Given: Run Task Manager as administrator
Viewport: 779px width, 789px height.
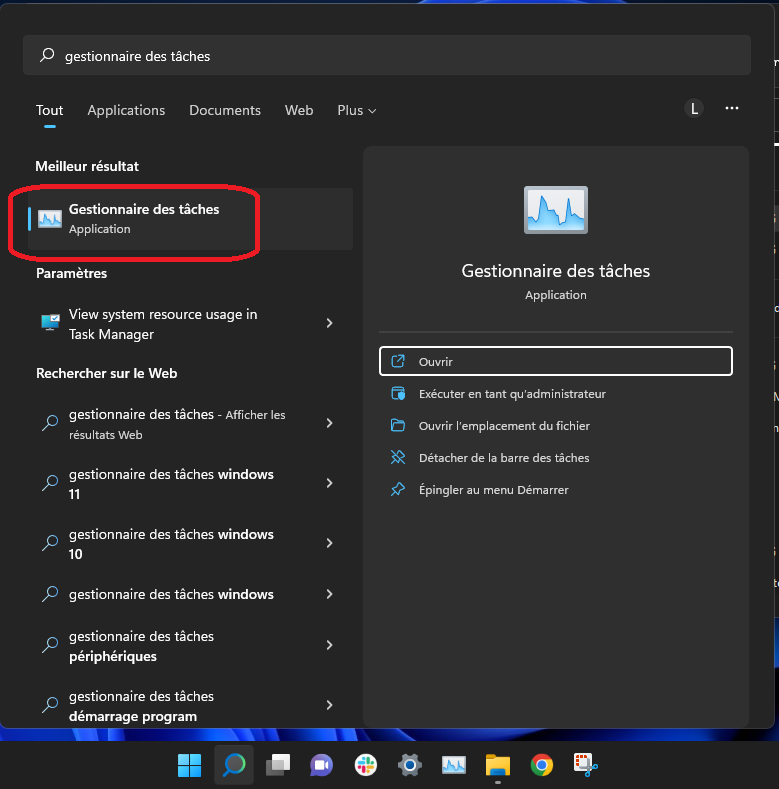Looking at the screenshot, I should 512,394.
